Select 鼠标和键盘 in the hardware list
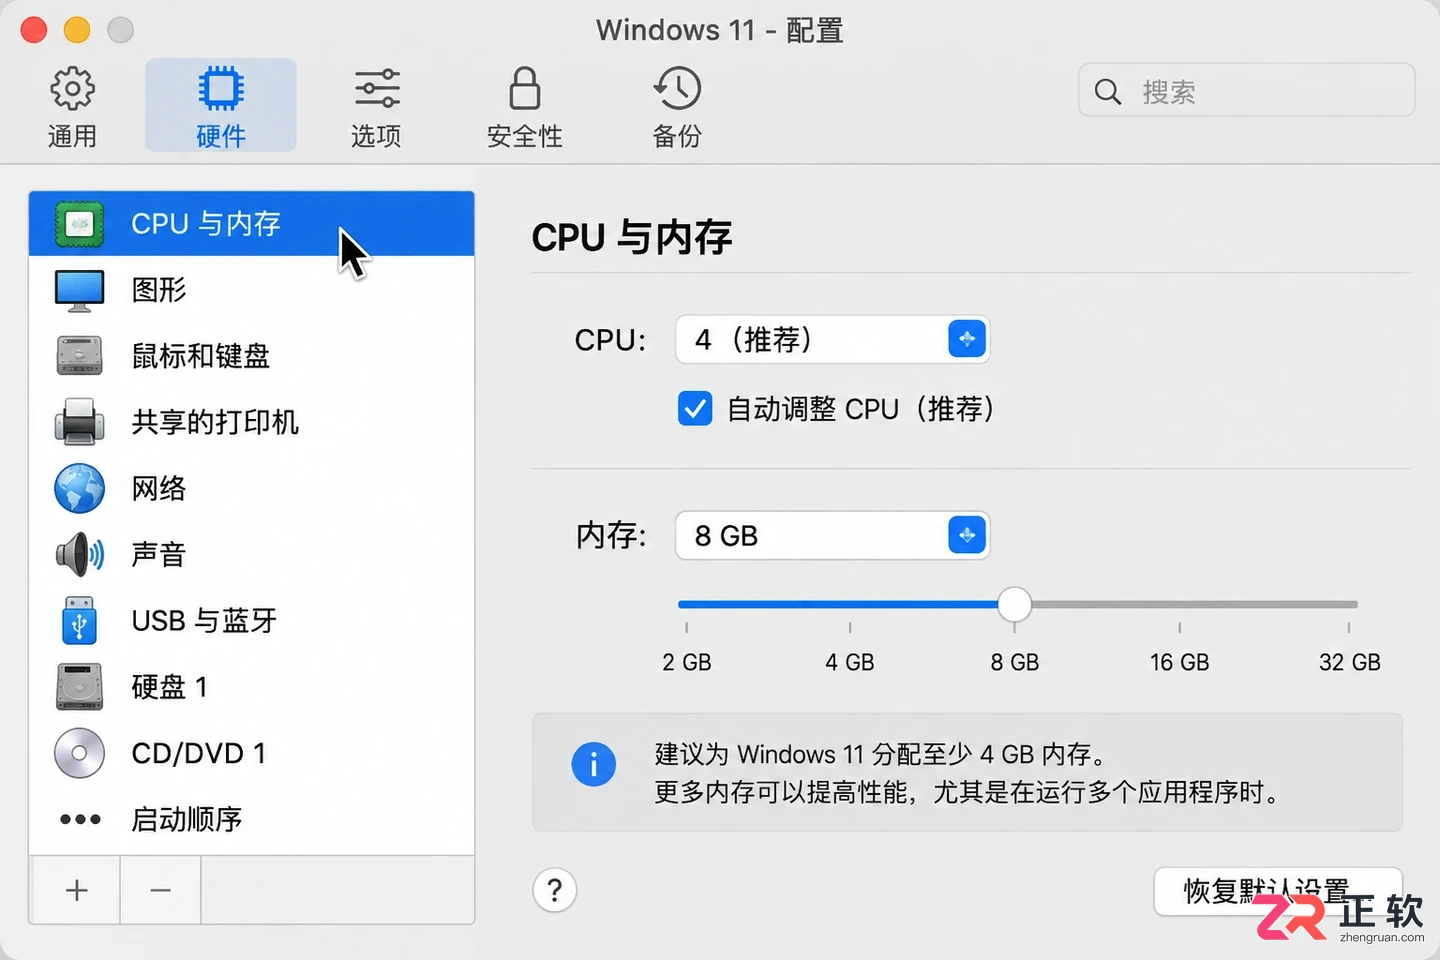 251,356
